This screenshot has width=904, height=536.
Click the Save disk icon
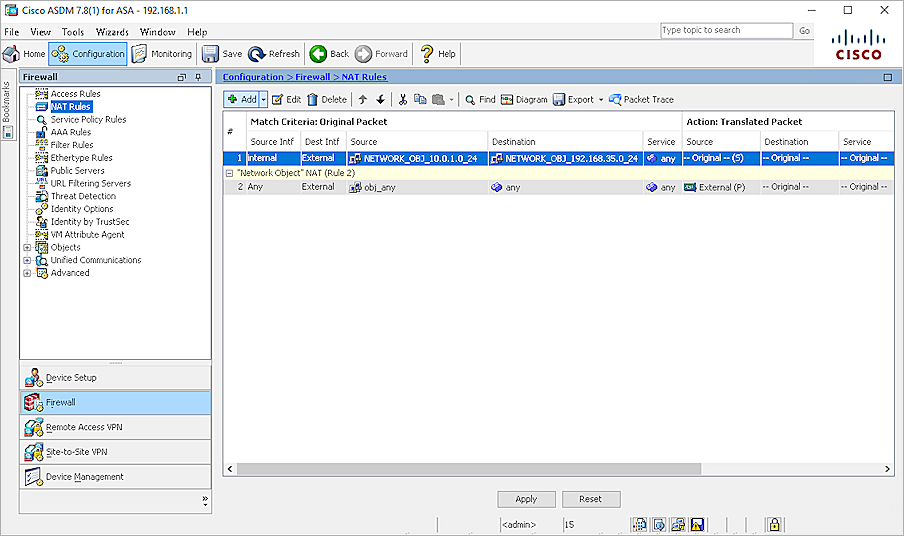coord(211,54)
